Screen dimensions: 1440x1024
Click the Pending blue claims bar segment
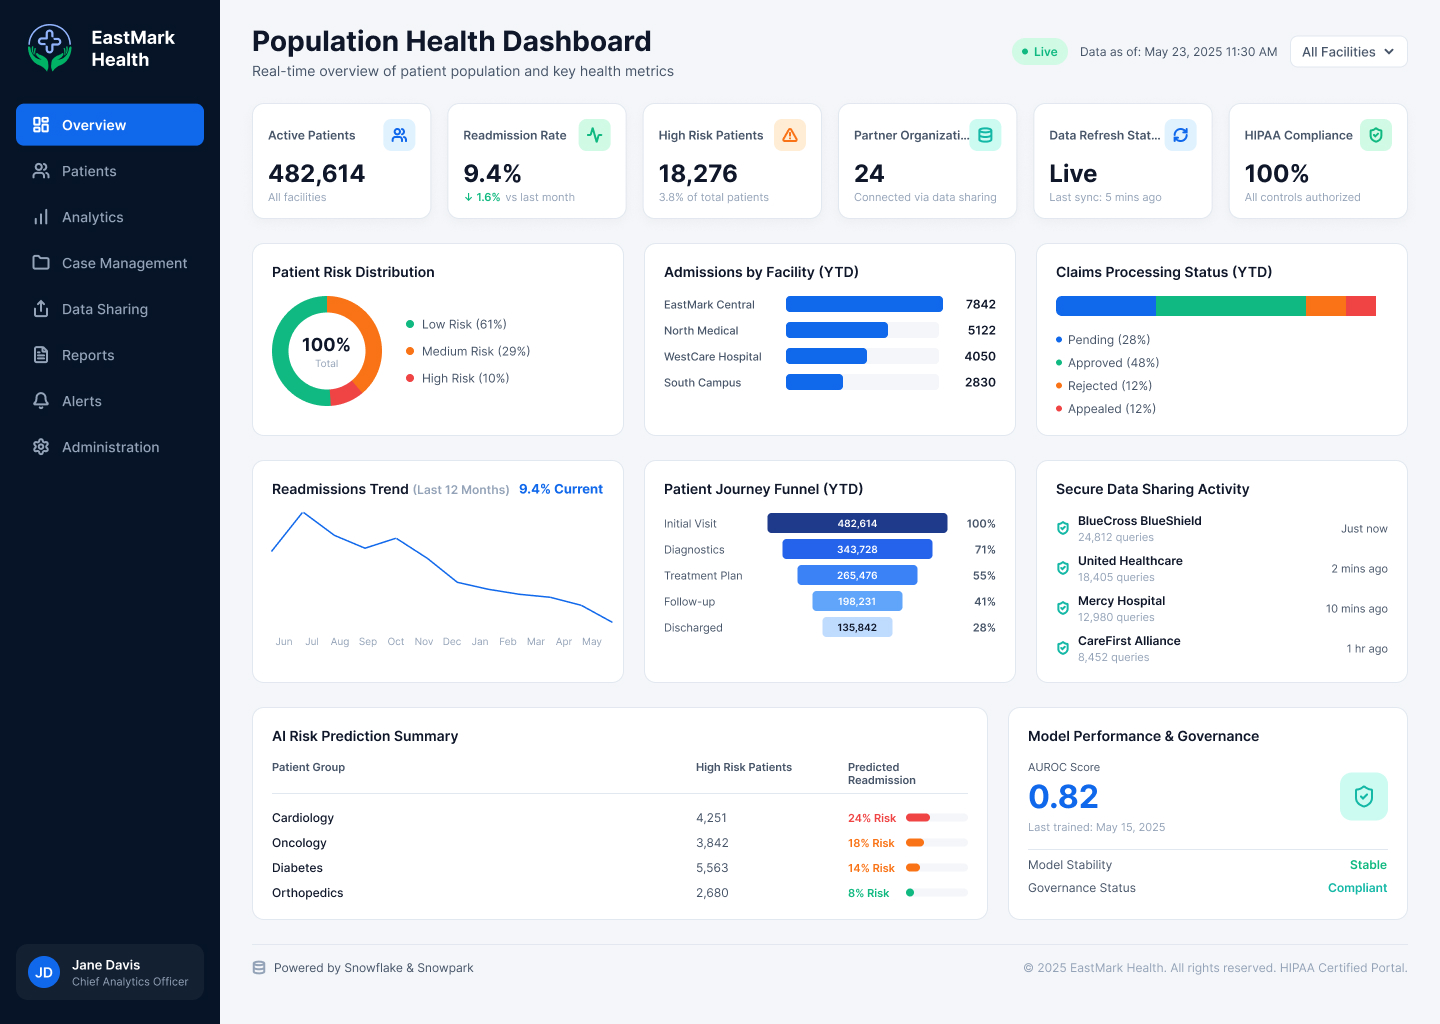pyautogui.click(x=1106, y=306)
